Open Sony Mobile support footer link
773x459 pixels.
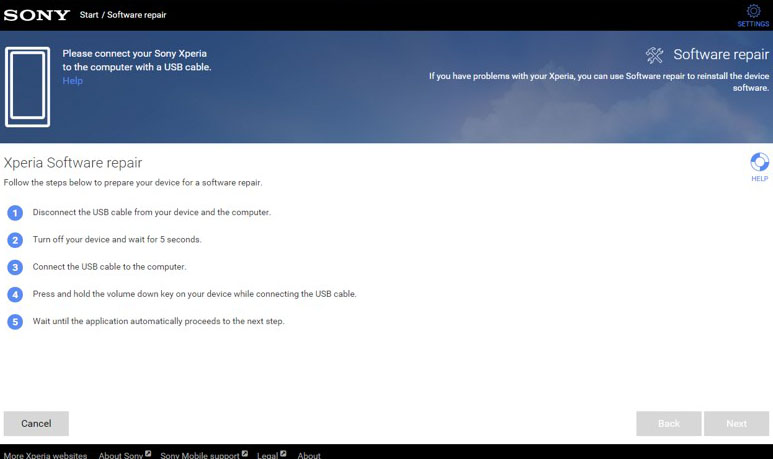pos(200,455)
